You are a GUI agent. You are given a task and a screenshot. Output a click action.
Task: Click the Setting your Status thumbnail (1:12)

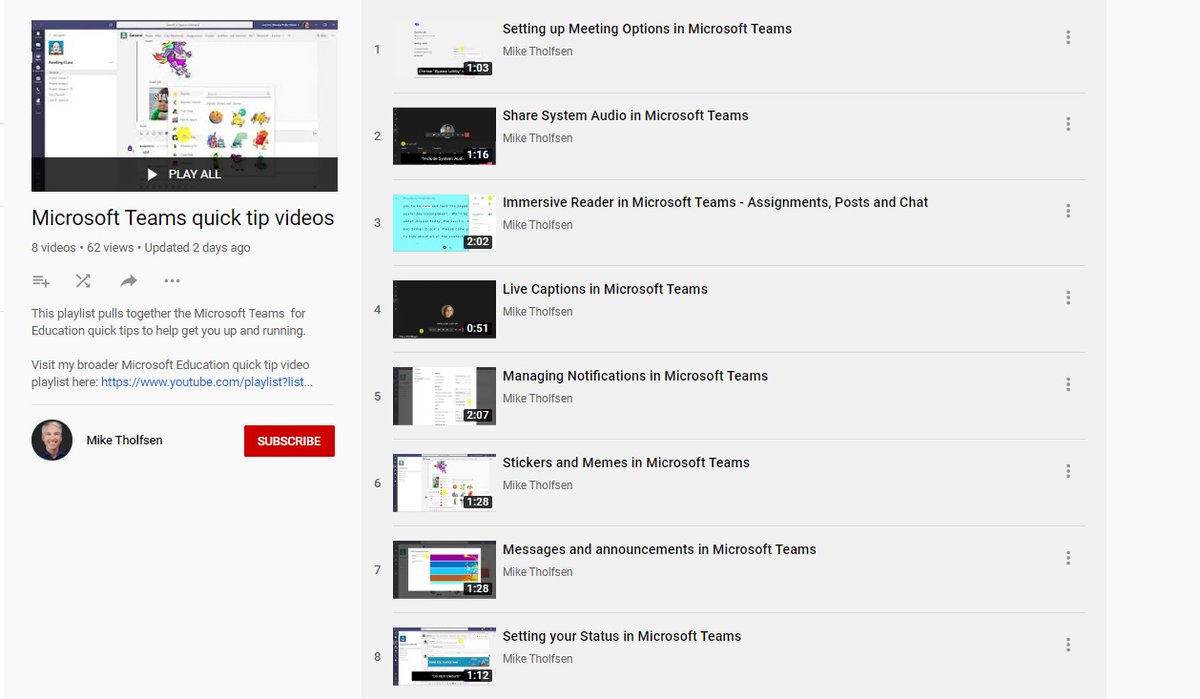coord(444,656)
